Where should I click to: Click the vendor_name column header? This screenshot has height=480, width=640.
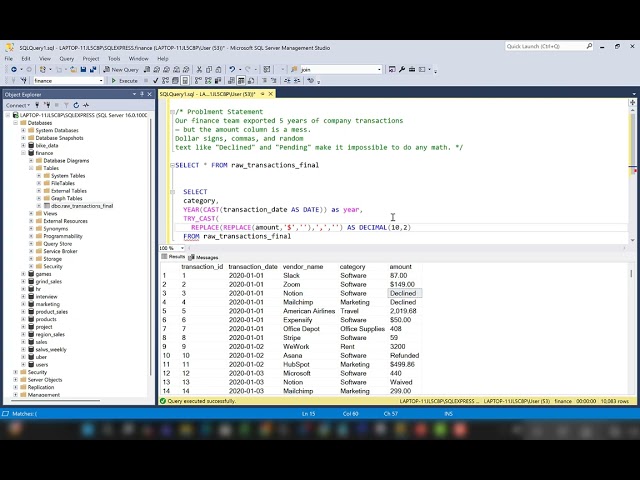point(303,267)
